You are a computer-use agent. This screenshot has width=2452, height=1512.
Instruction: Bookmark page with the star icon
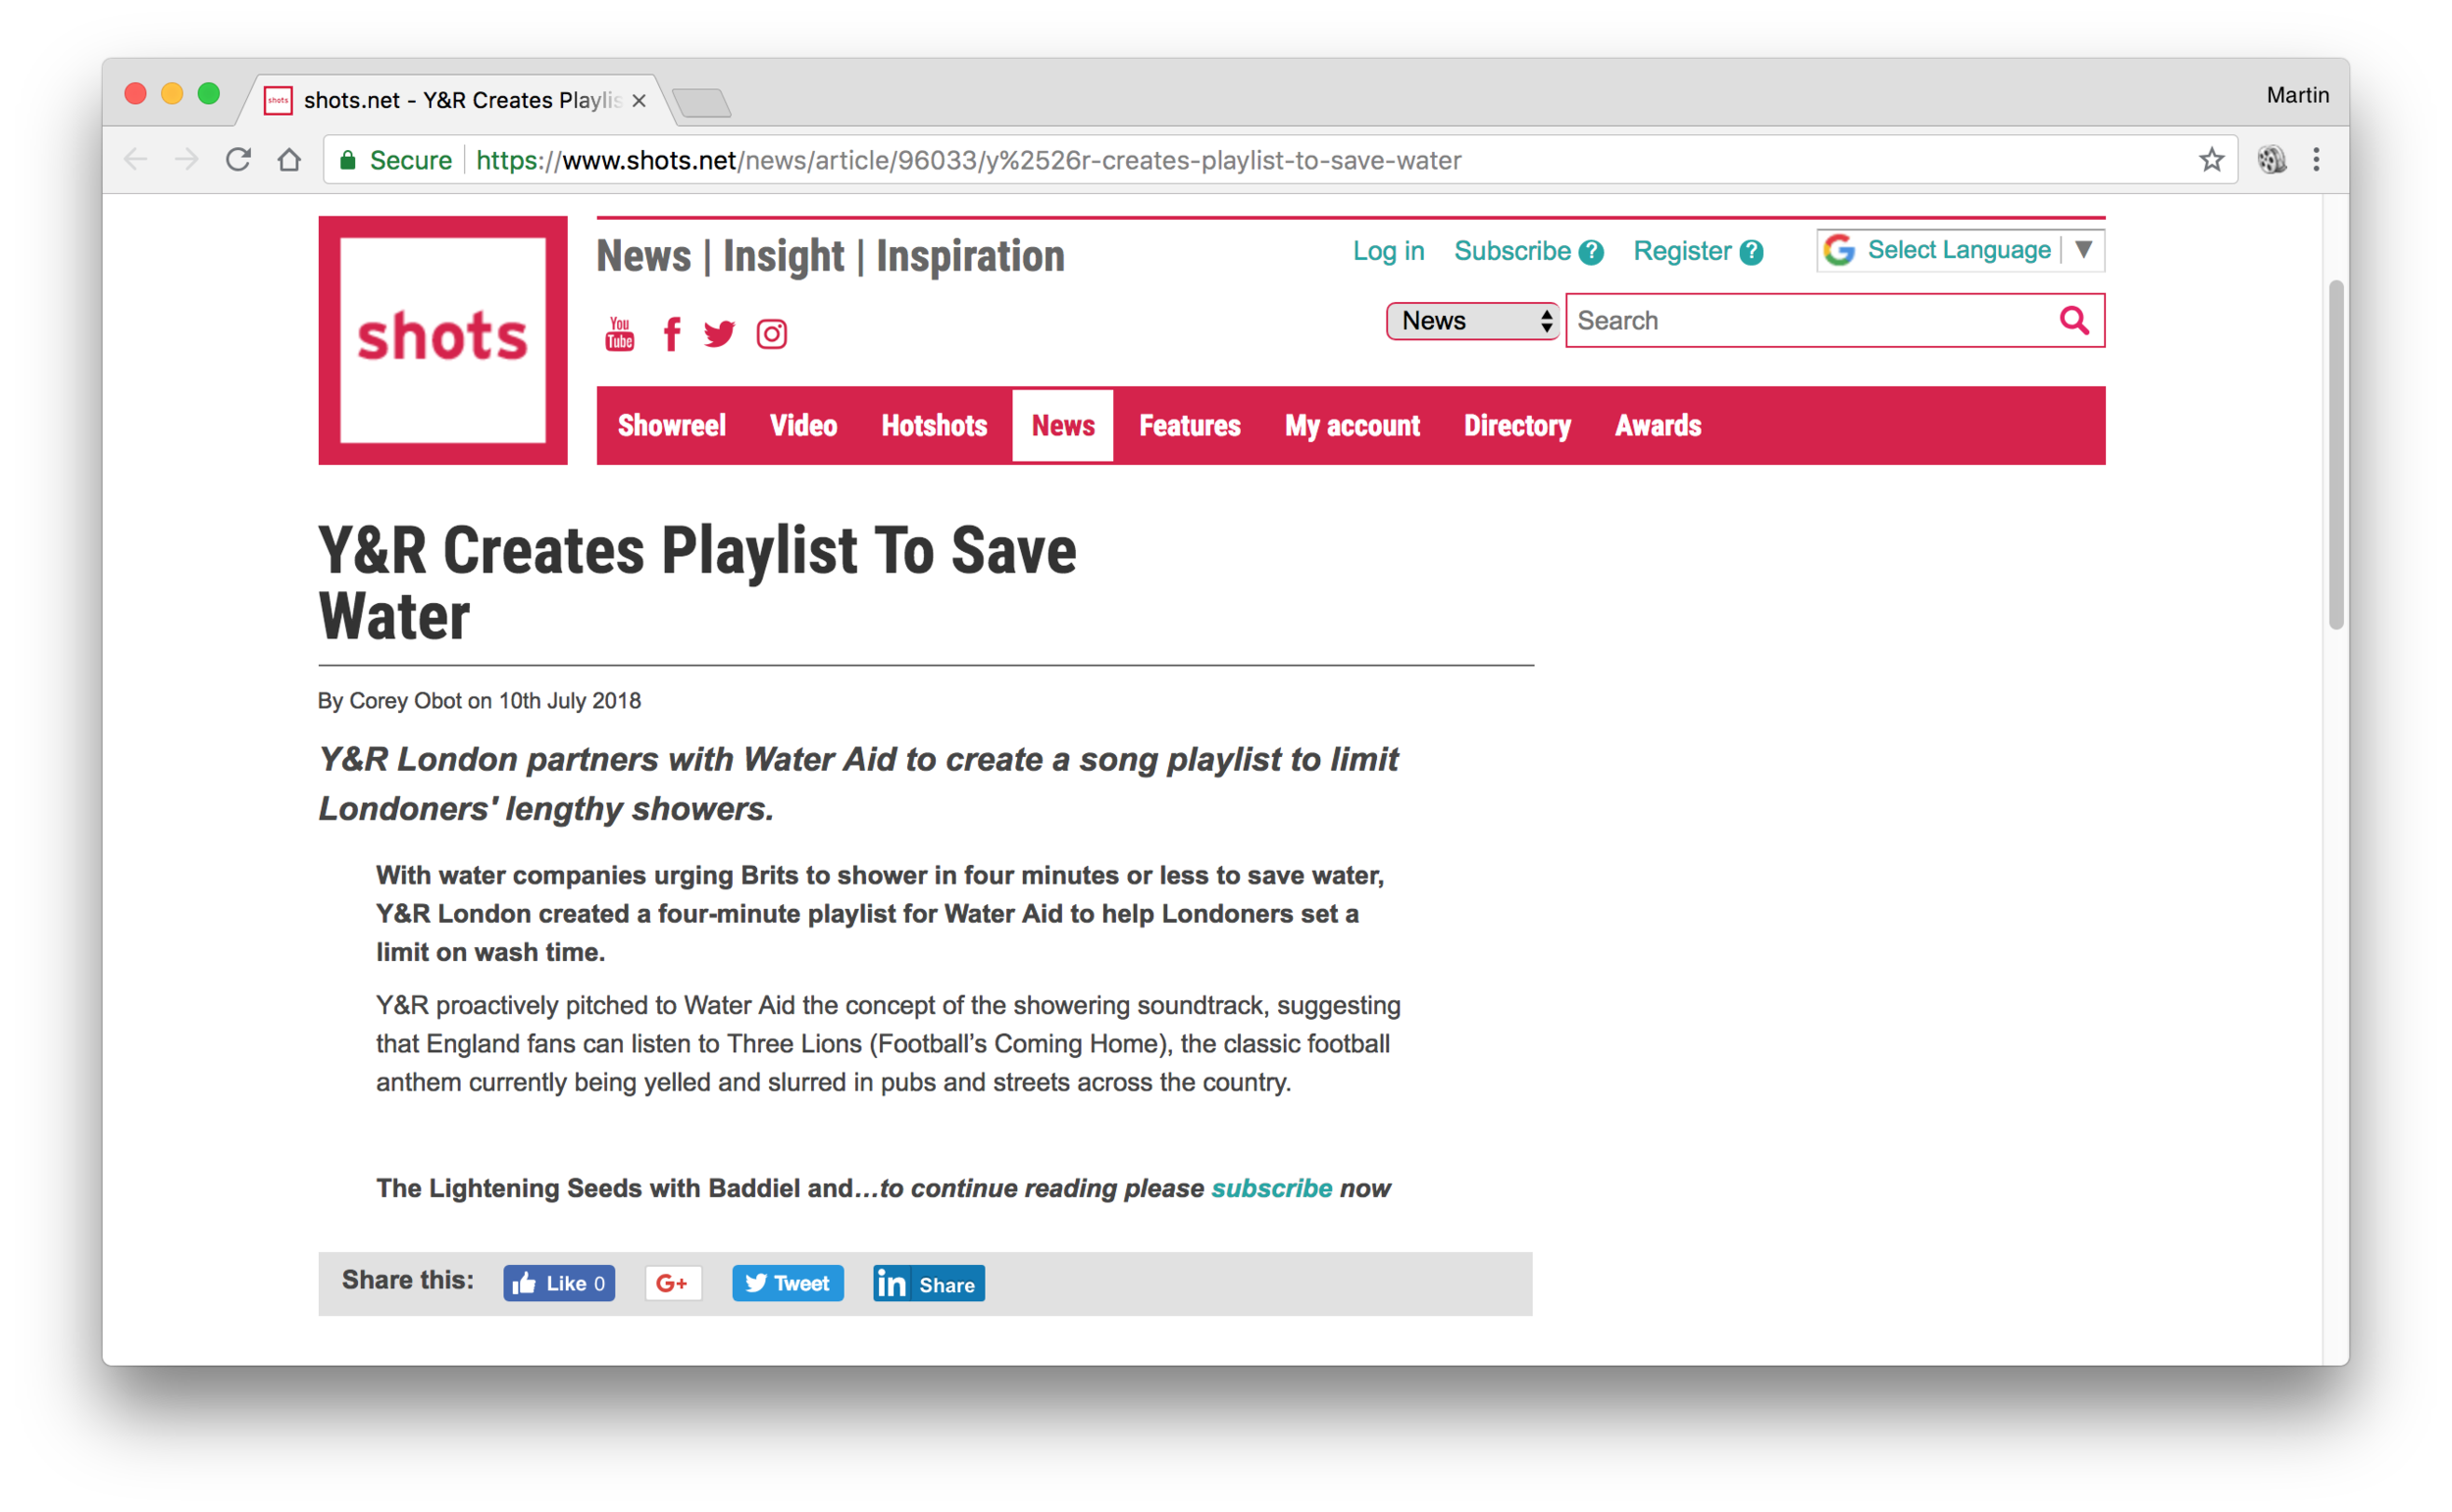(x=2211, y=160)
